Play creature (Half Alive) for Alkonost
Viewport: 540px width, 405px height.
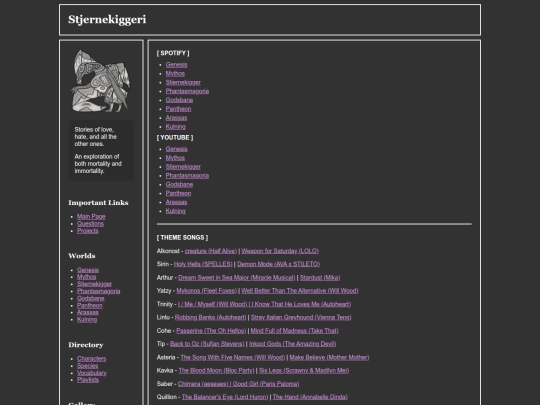(x=211, y=251)
